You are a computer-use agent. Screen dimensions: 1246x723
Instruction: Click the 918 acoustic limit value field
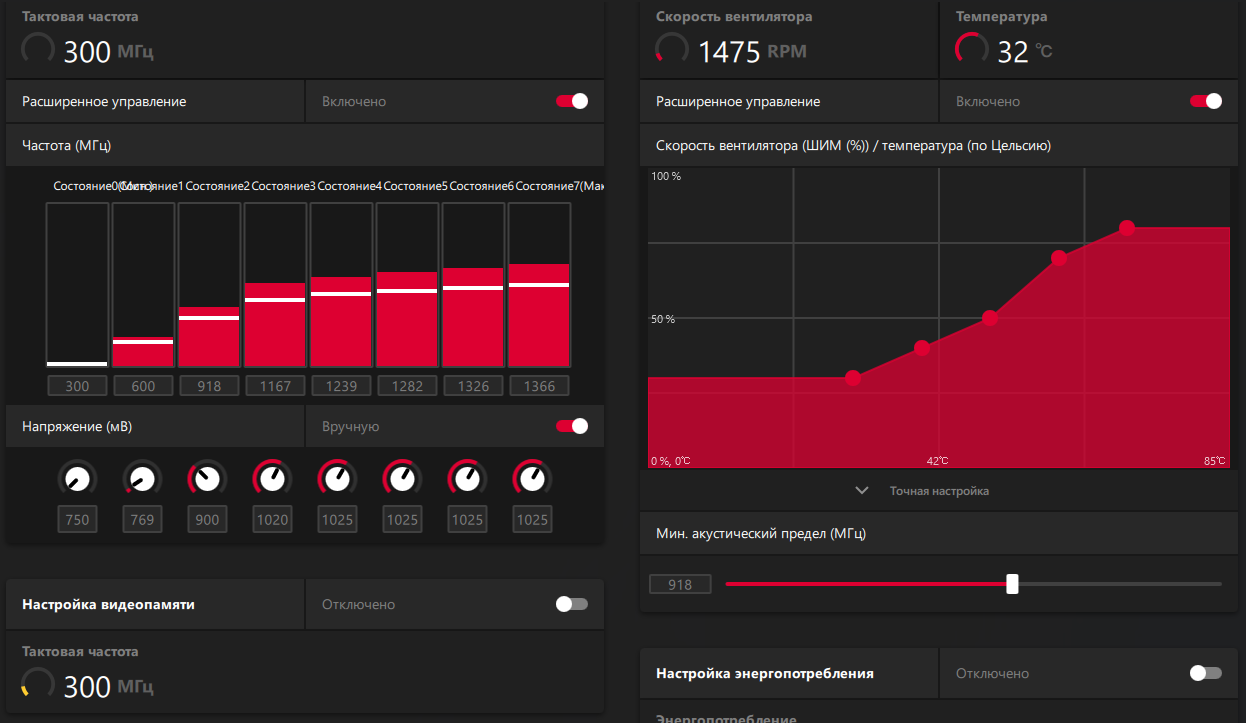point(680,584)
